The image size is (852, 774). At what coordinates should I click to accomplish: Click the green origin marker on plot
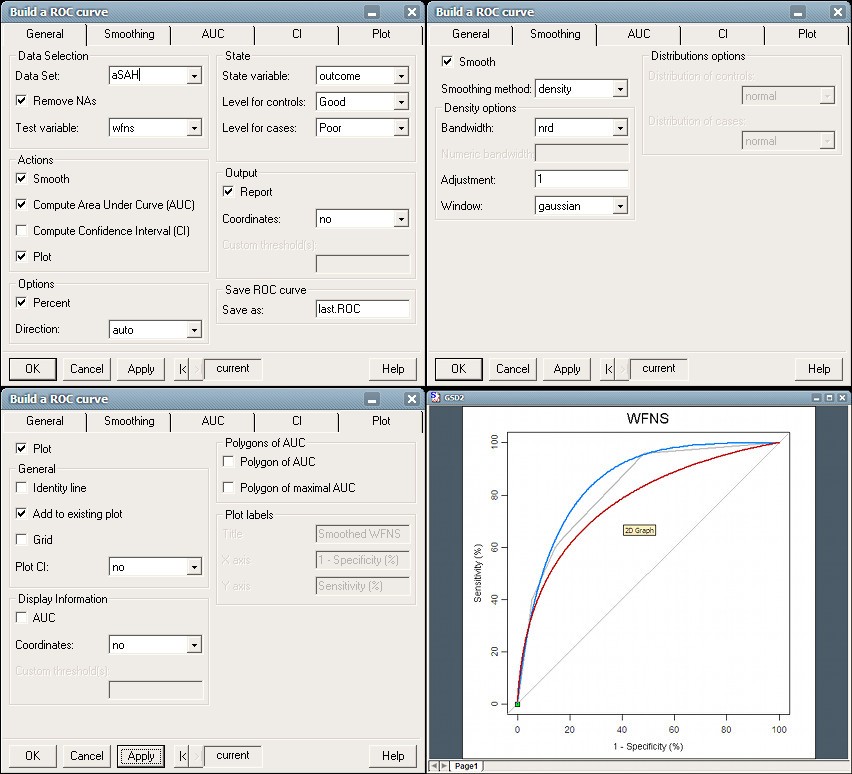(517, 704)
